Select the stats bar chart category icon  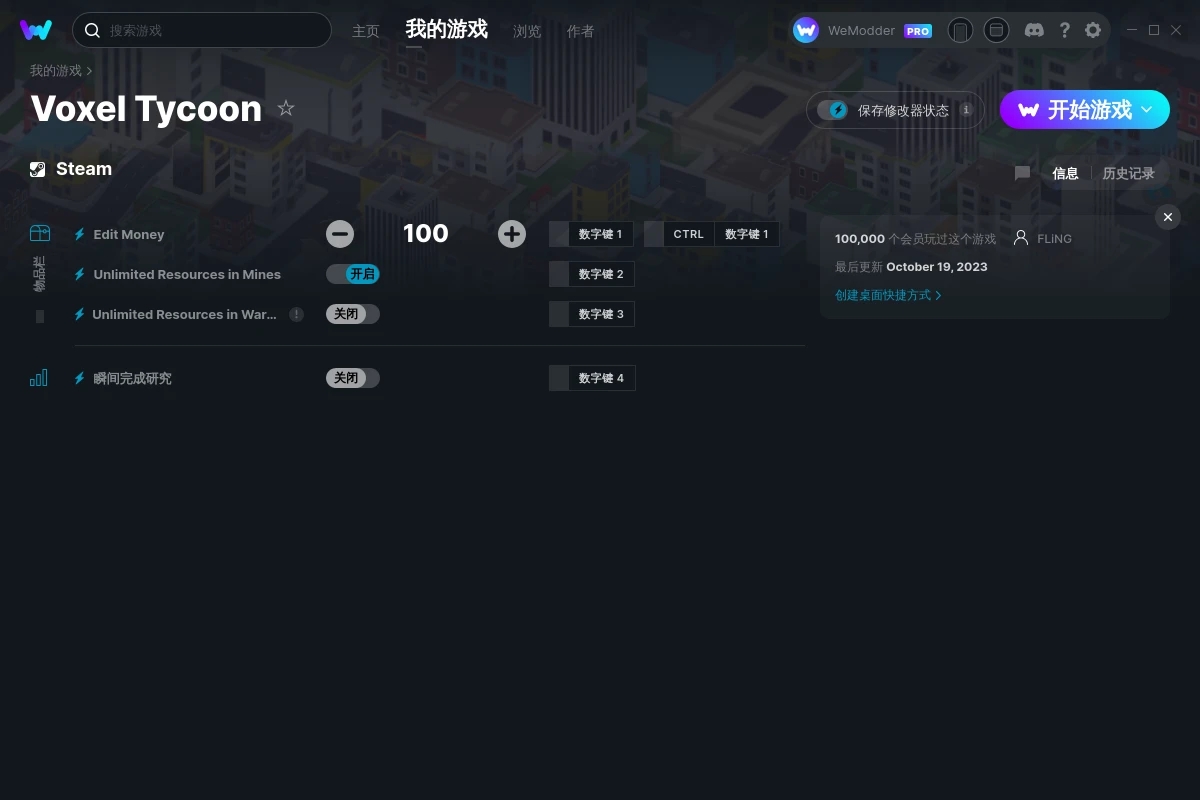pyautogui.click(x=39, y=377)
